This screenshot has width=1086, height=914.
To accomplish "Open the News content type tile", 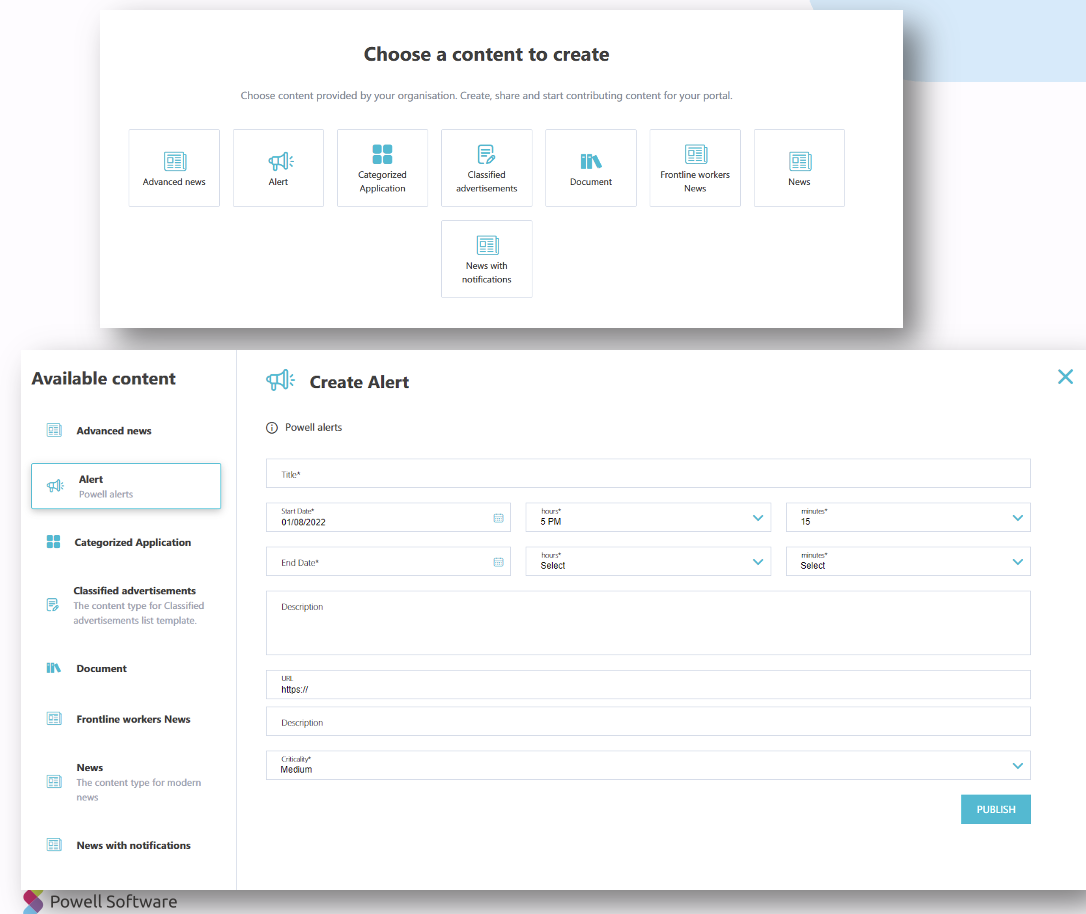I will pyautogui.click(x=798, y=167).
